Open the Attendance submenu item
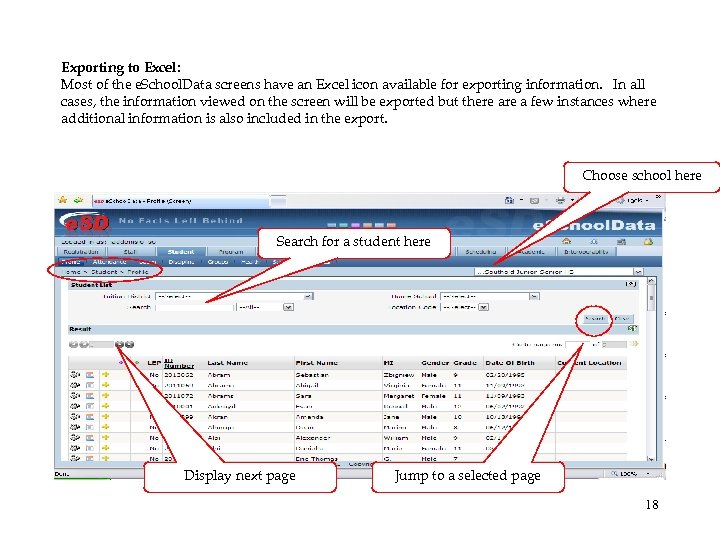 pyautogui.click(x=109, y=262)
